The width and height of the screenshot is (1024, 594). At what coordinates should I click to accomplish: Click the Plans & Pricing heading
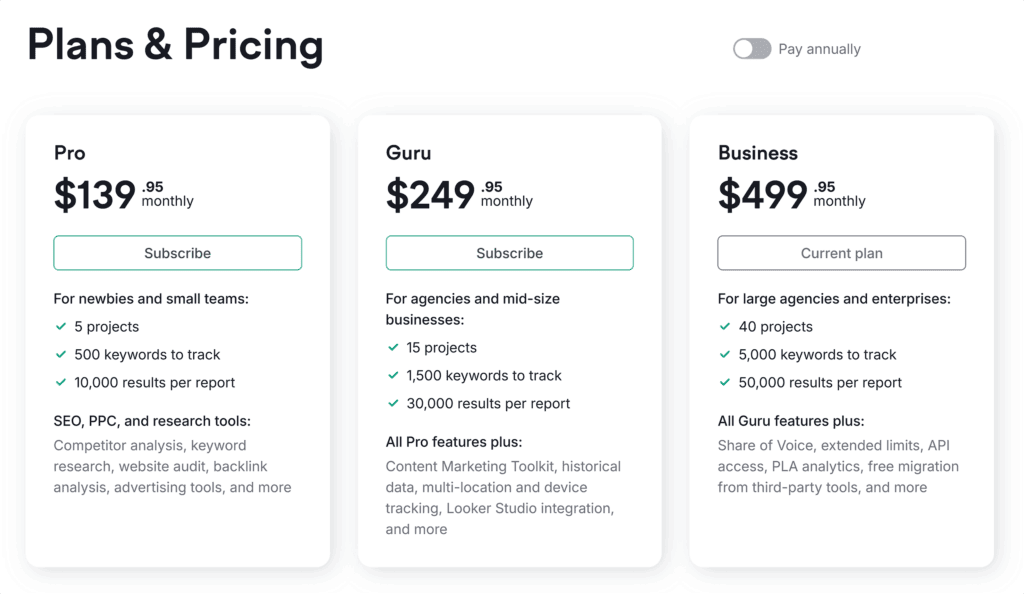pyautogui.click(x=175, y=46)
